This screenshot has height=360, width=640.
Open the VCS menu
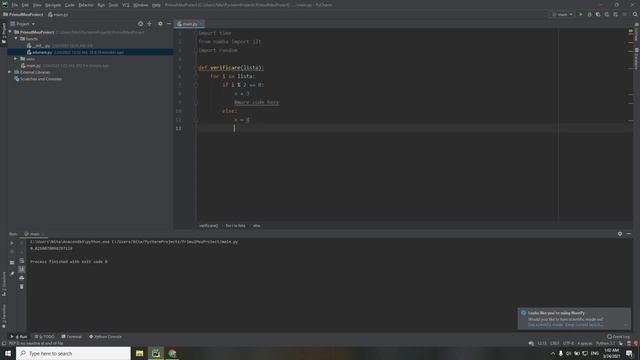point(126,5)
